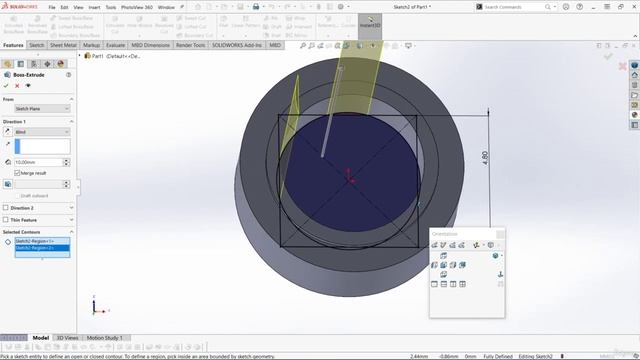640x360 pixels.
Task: Open the Window menu
Action: pos(166,7)
